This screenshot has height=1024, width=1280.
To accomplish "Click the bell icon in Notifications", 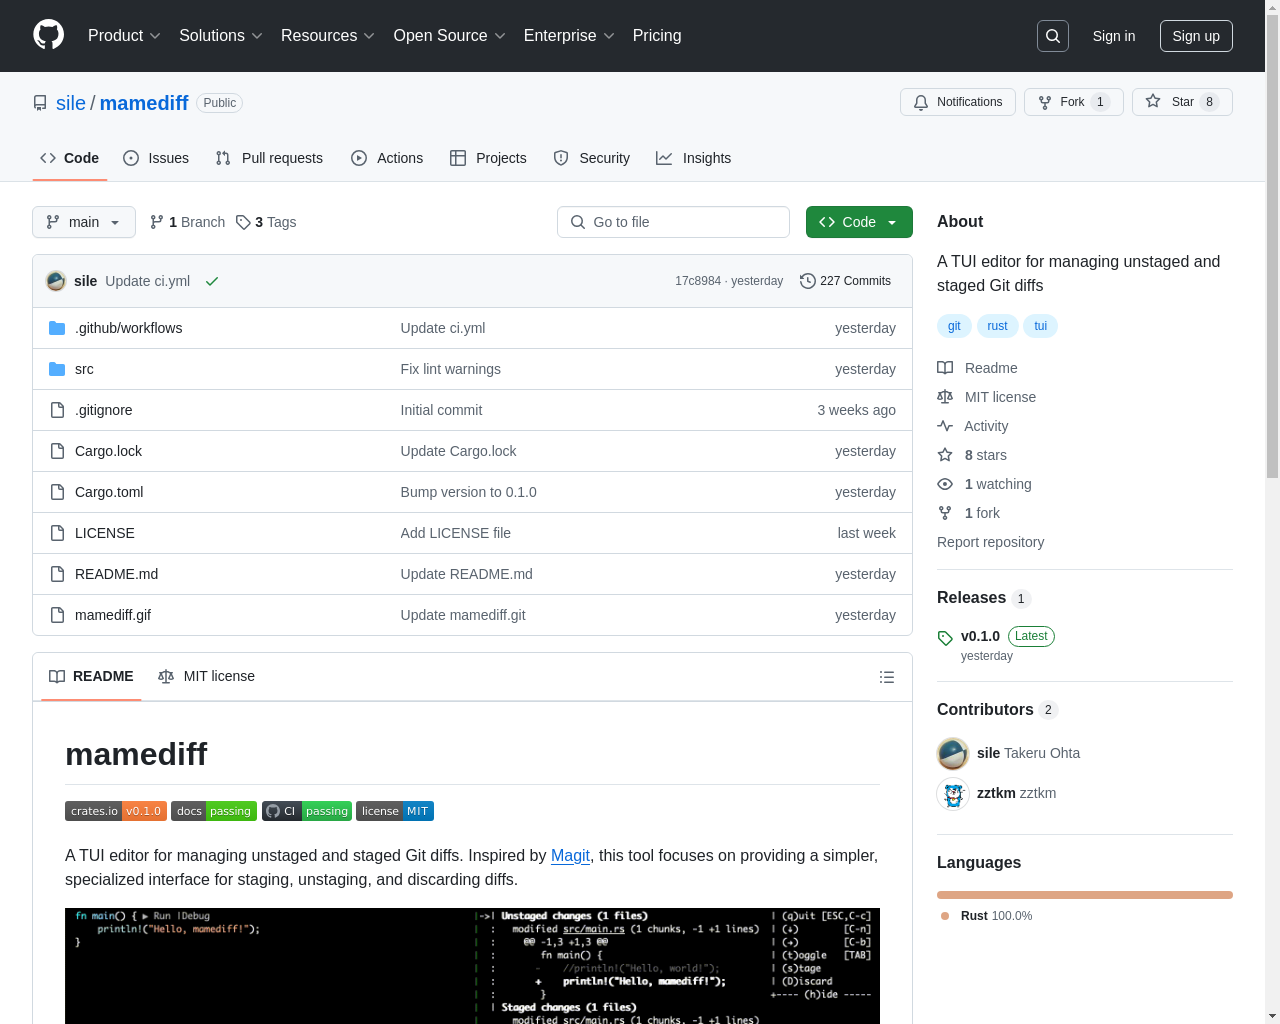I will point(921,102).
